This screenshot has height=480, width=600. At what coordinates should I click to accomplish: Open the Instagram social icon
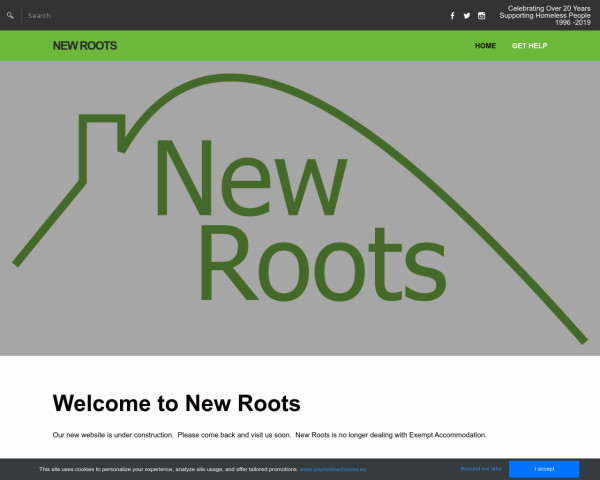coord(481,16)
